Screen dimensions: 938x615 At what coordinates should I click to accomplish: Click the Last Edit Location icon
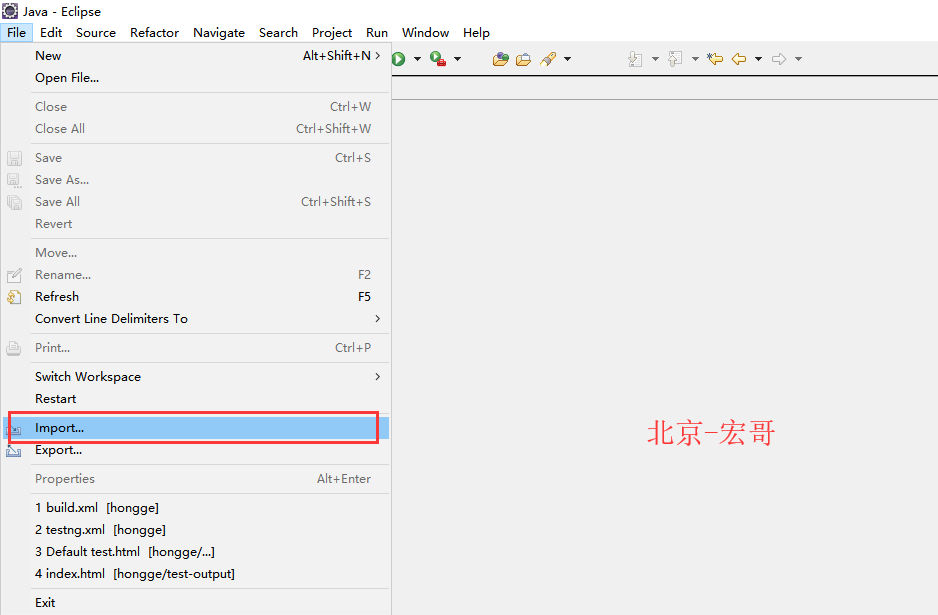[x=715, y=59]
